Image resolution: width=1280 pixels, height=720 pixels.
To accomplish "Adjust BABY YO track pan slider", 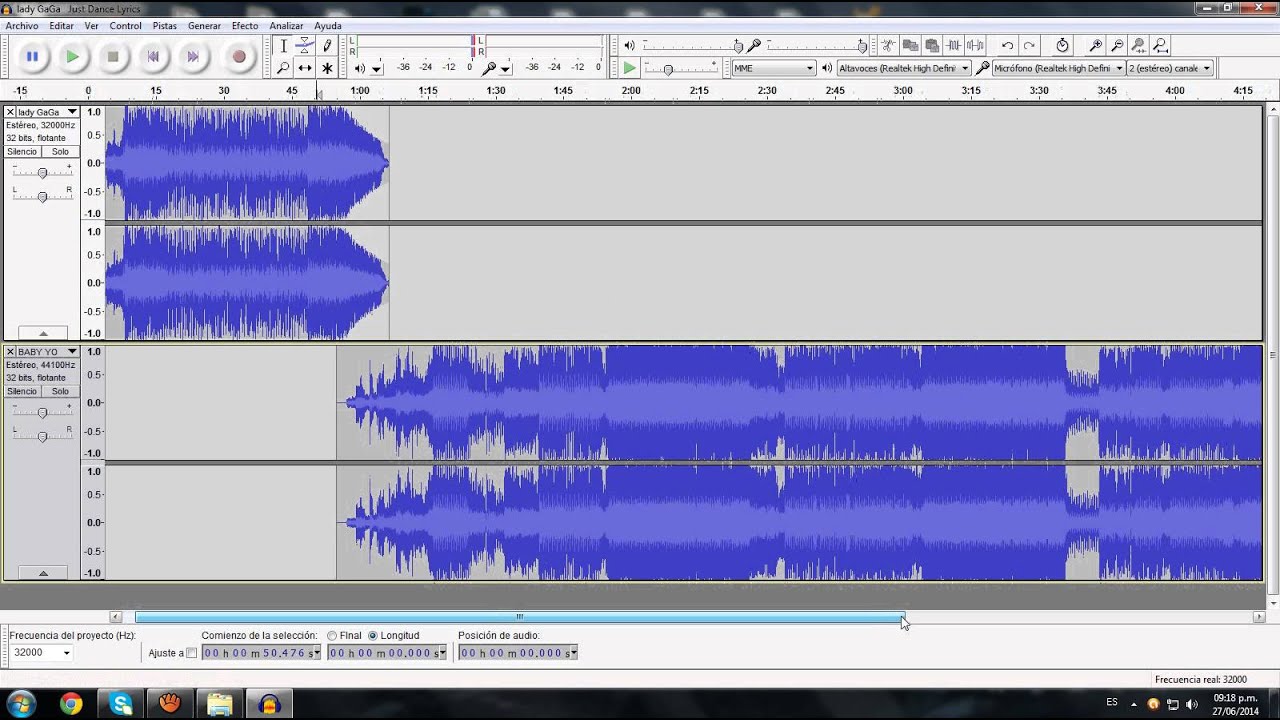I will (x=42, y=437).
